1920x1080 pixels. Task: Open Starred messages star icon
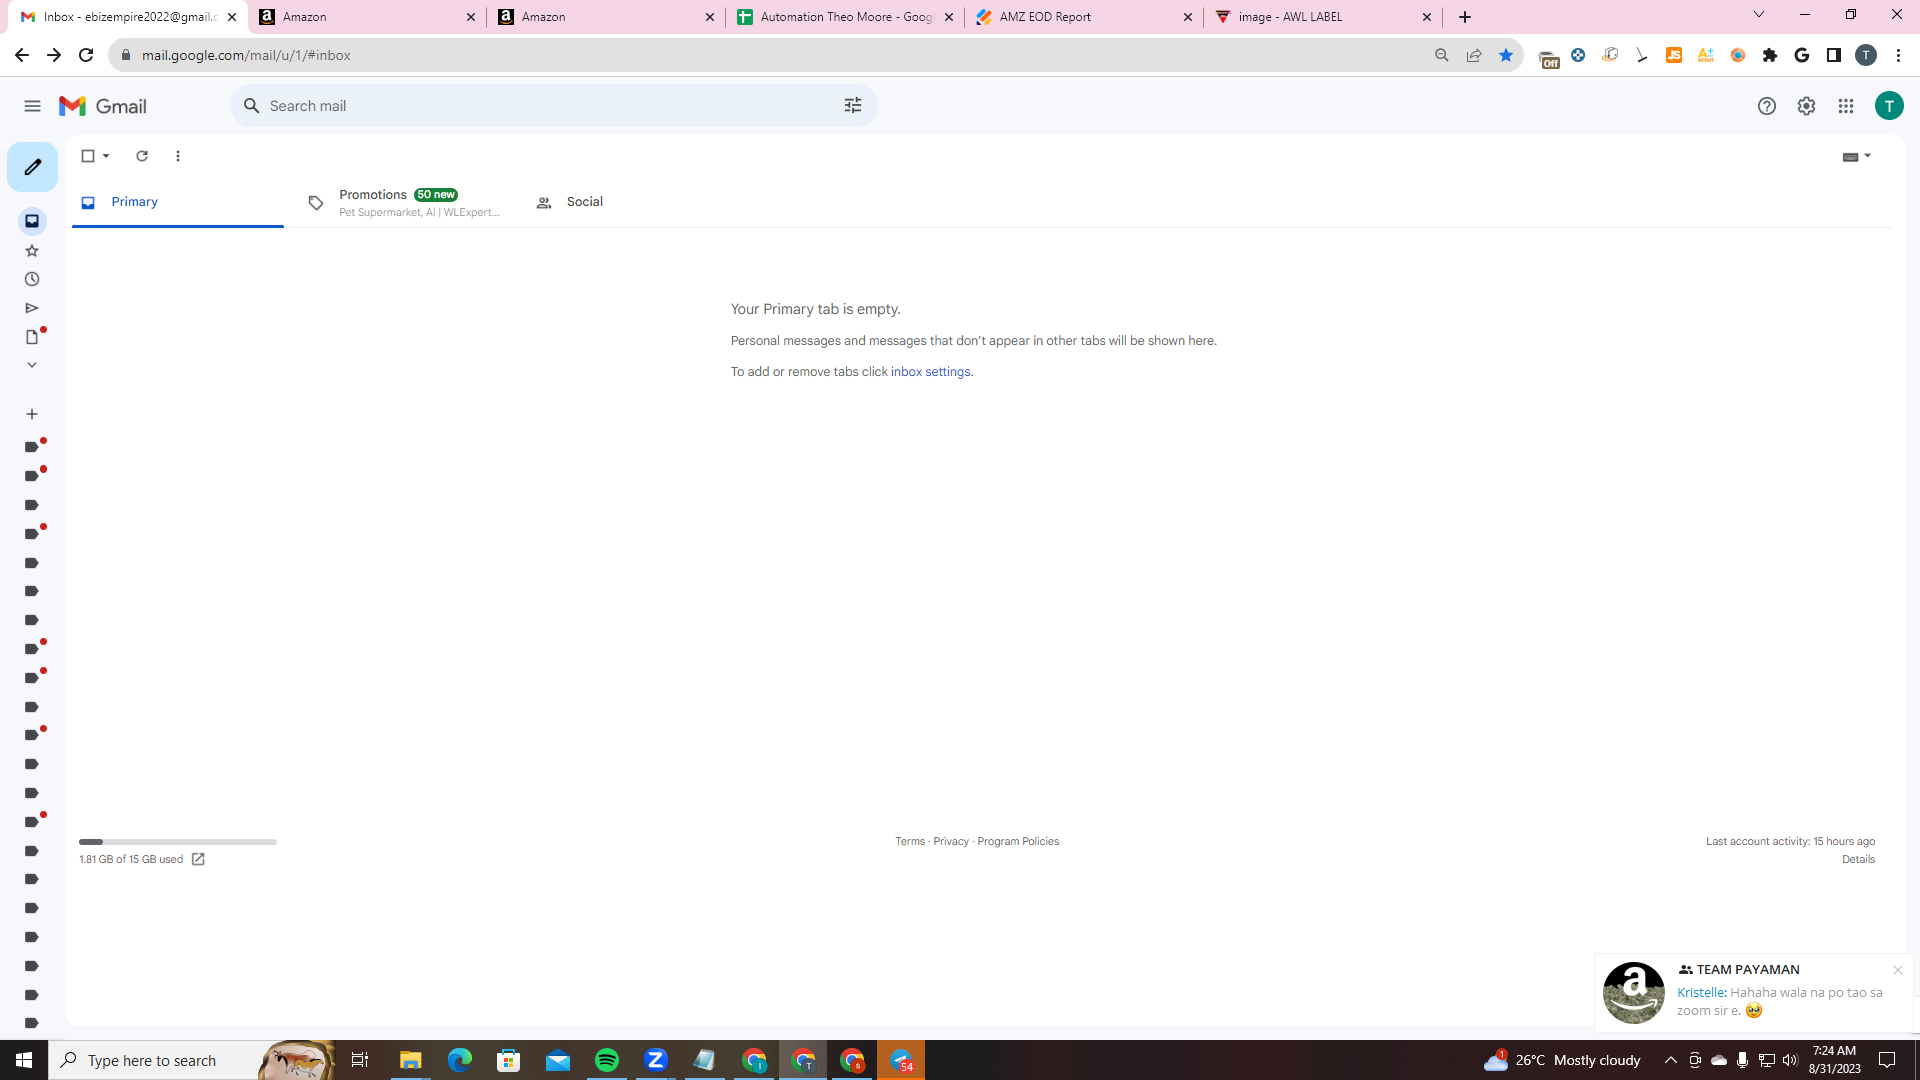pos(32,250)
